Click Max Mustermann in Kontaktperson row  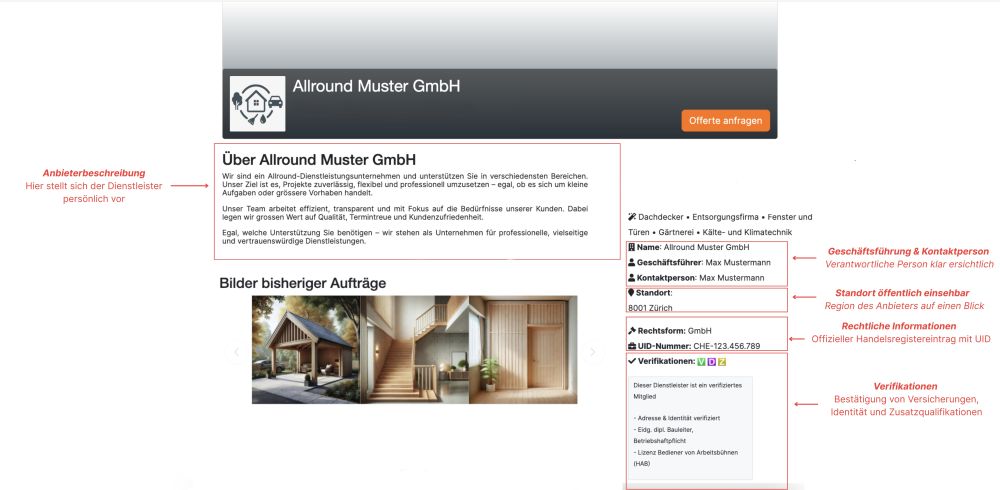click(x=732, y=278)
